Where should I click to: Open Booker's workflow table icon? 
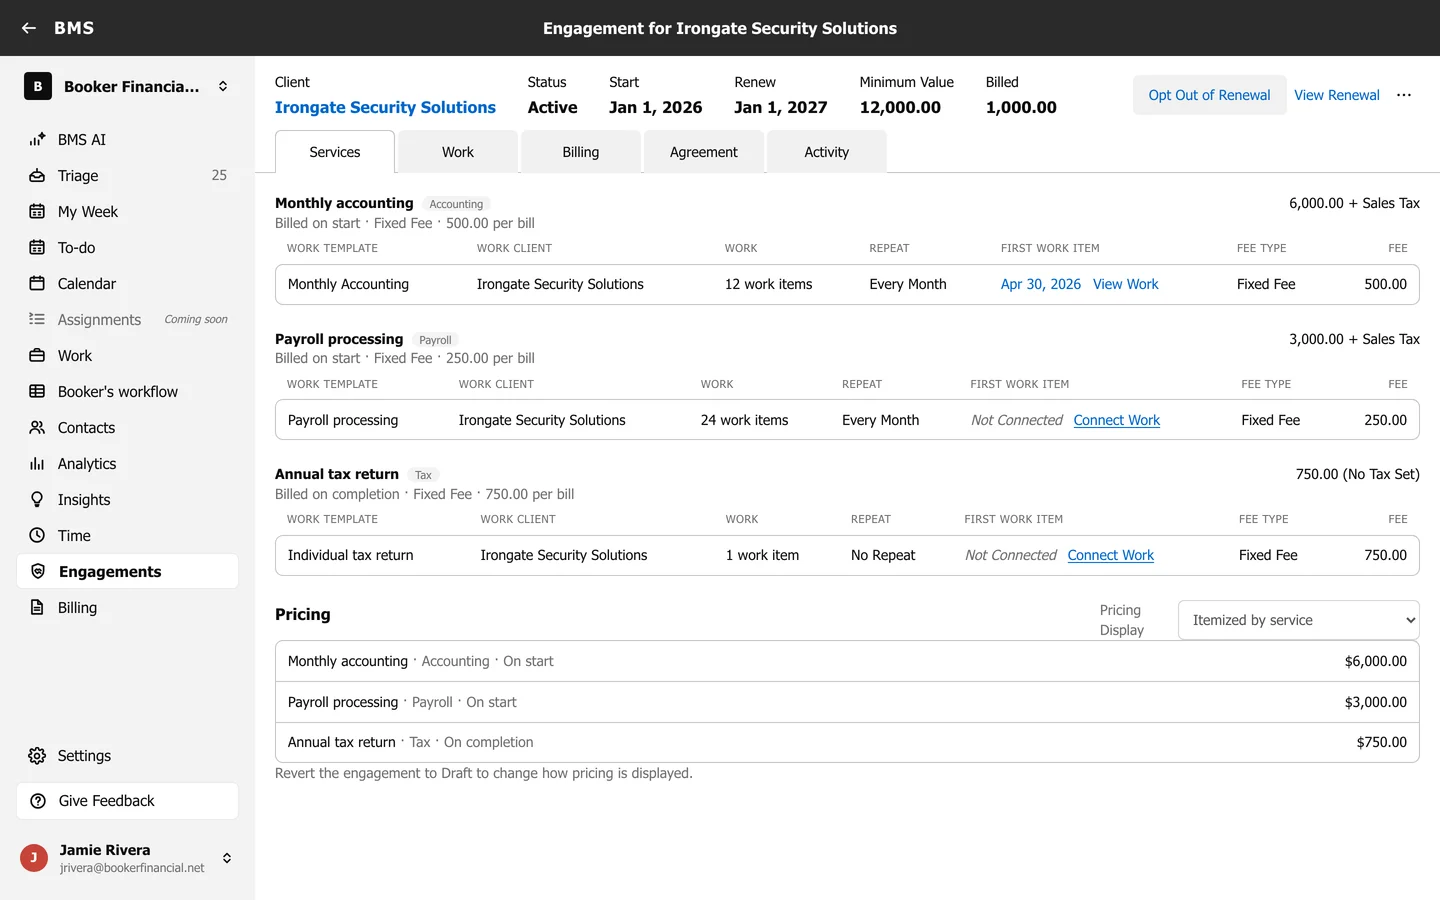point(37,392)
